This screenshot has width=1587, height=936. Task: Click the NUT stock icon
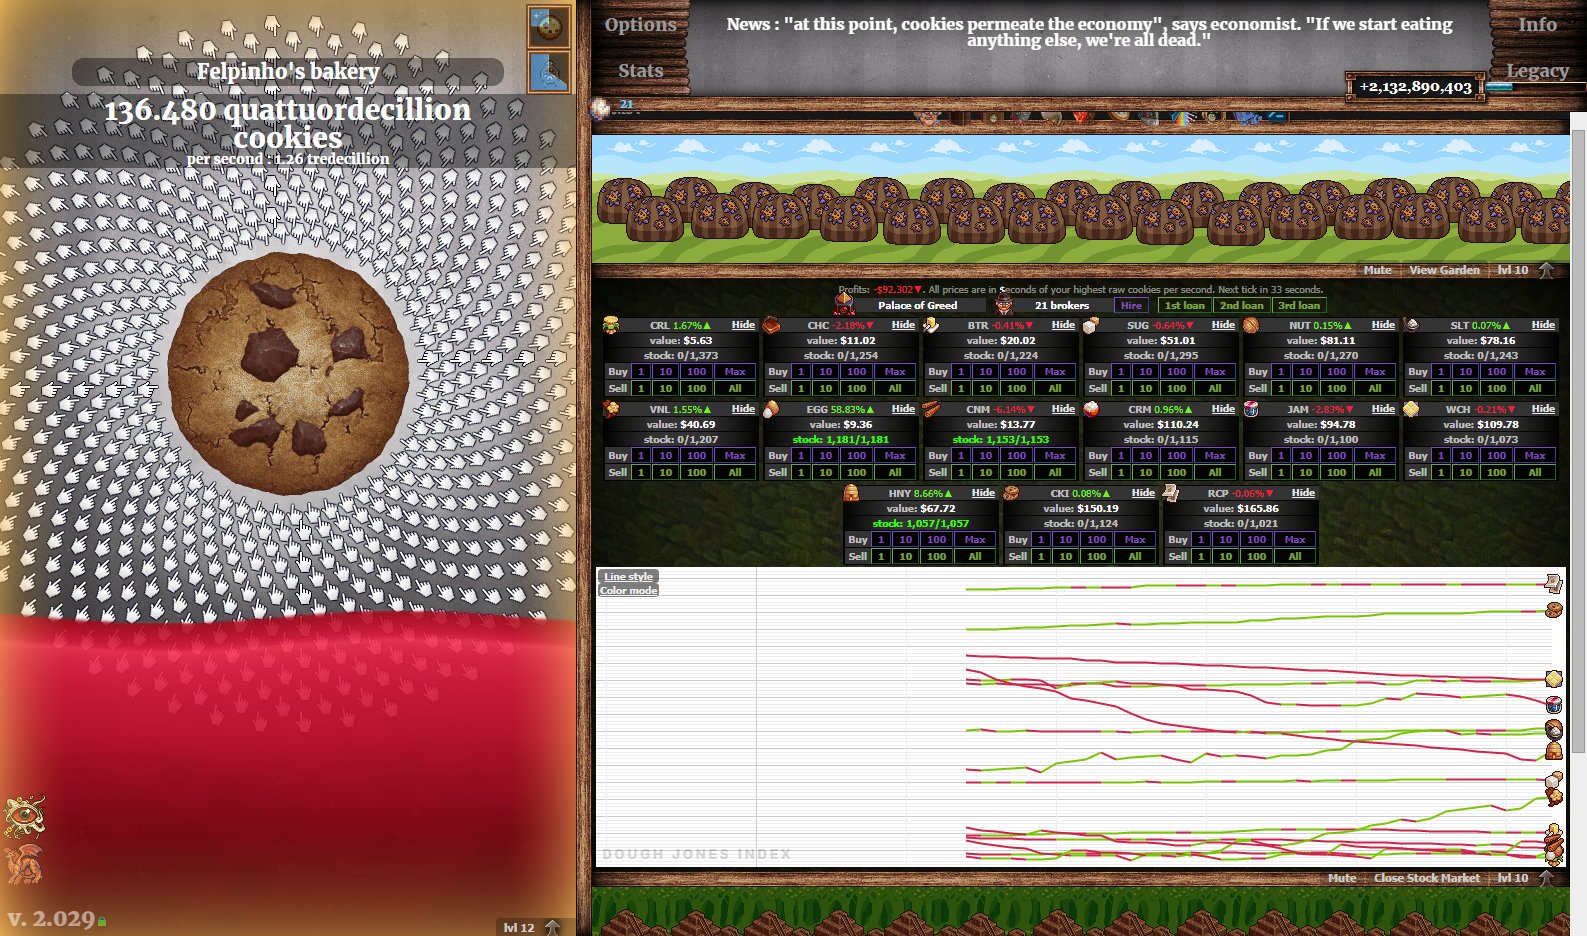[1251, 325]
